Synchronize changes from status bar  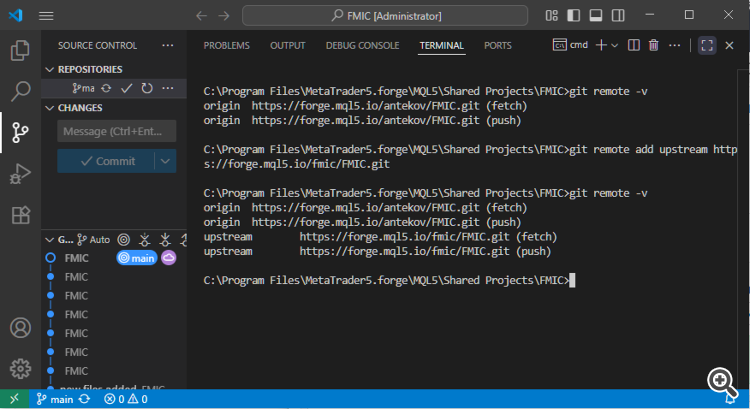click(x=84, y=399)
